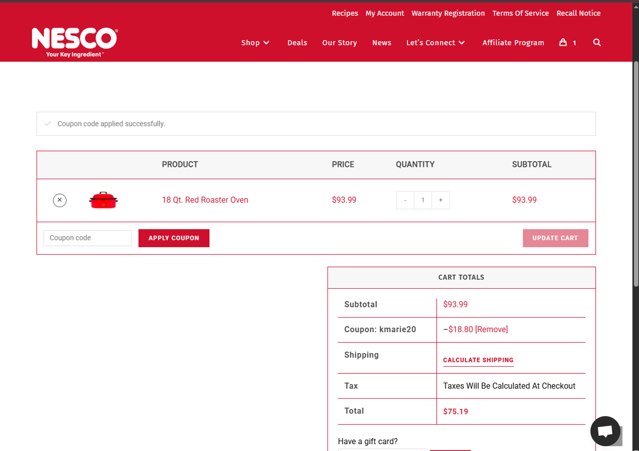
Task: View Terms Of Service
Action: (x=520, y=13)
